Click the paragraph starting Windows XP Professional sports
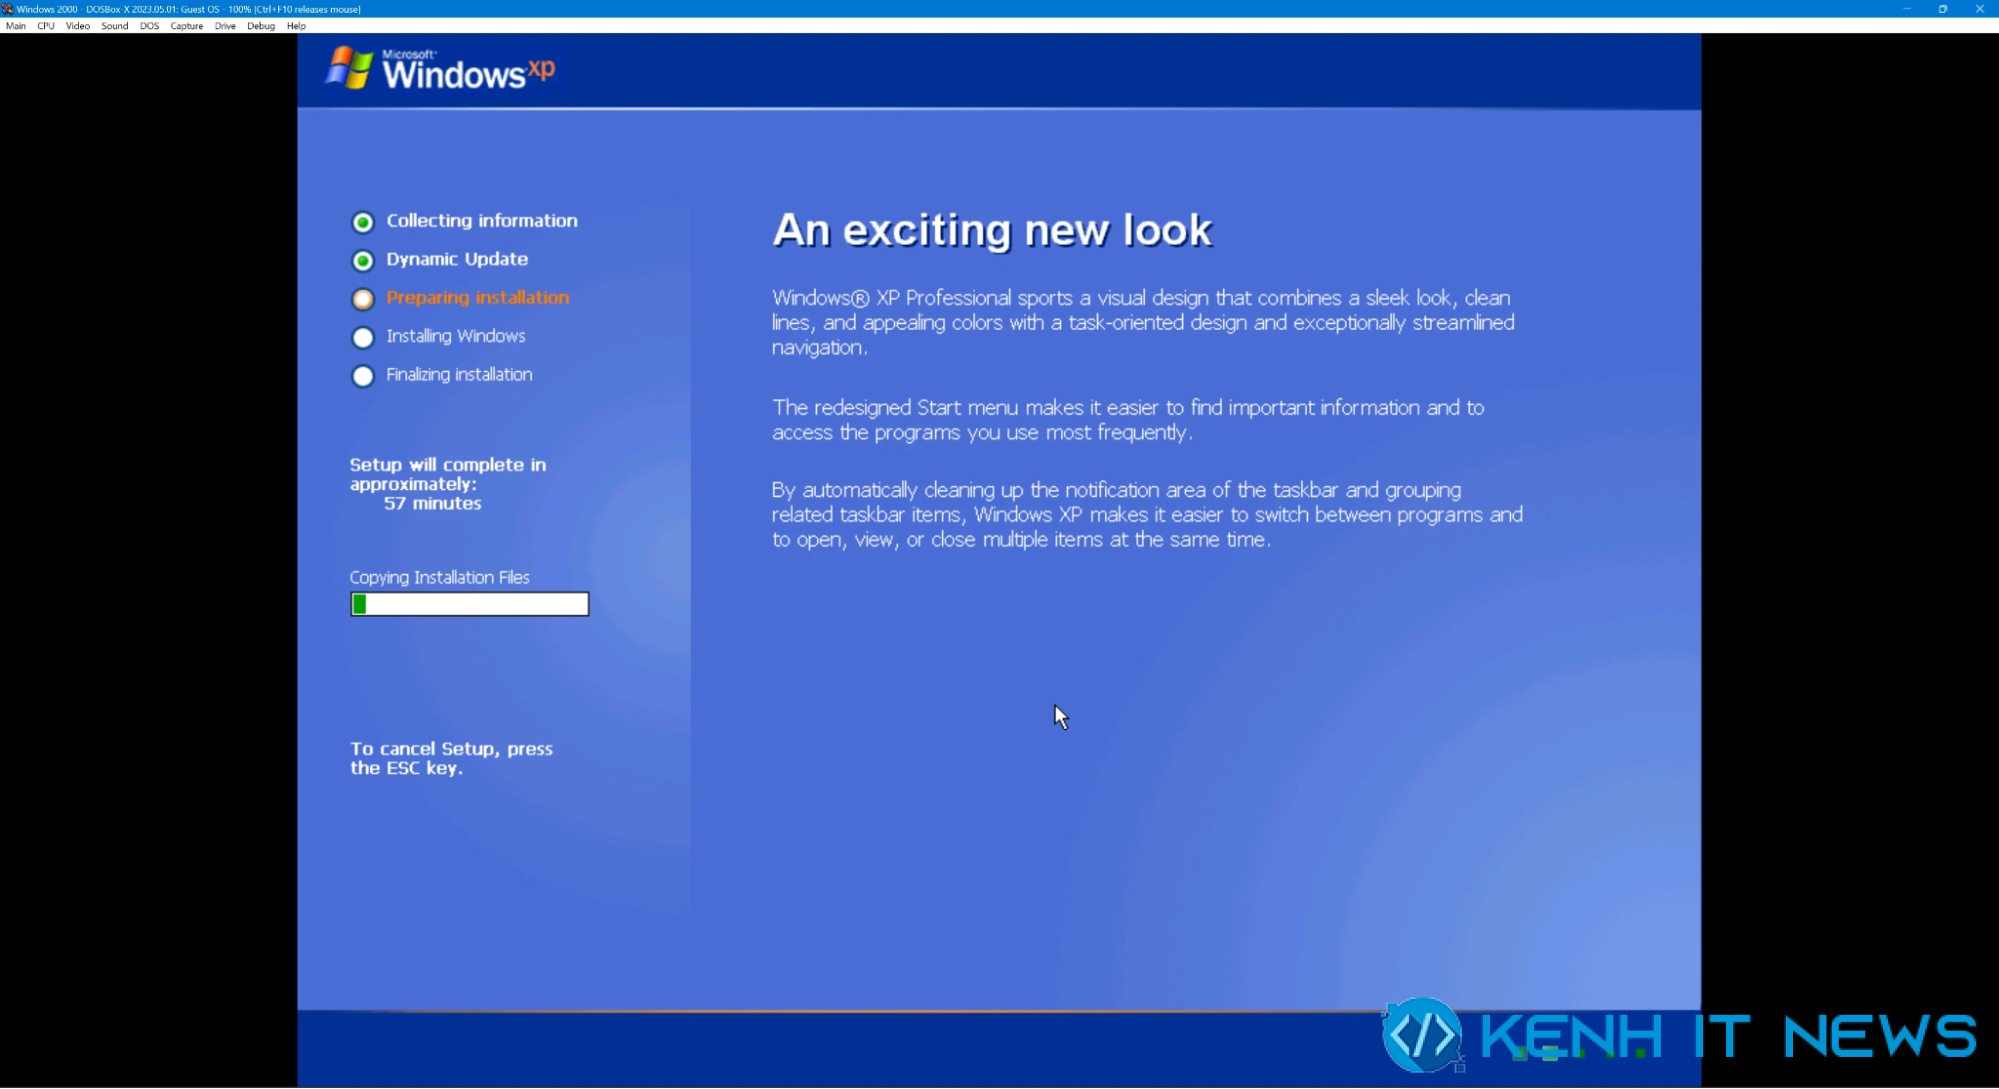Screen dimensions: 1999x1089 pyautogui.click(x=1143, y=323)
